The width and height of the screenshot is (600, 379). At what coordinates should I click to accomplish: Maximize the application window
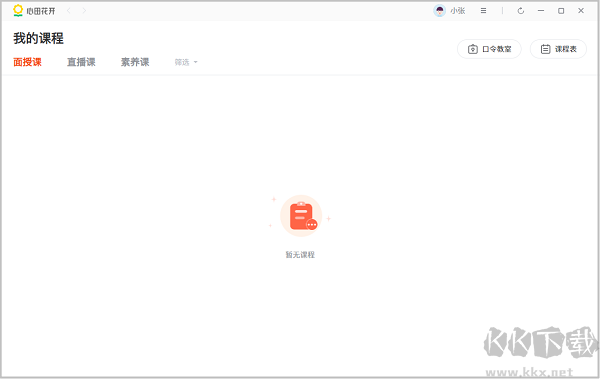tap(561, 11)
